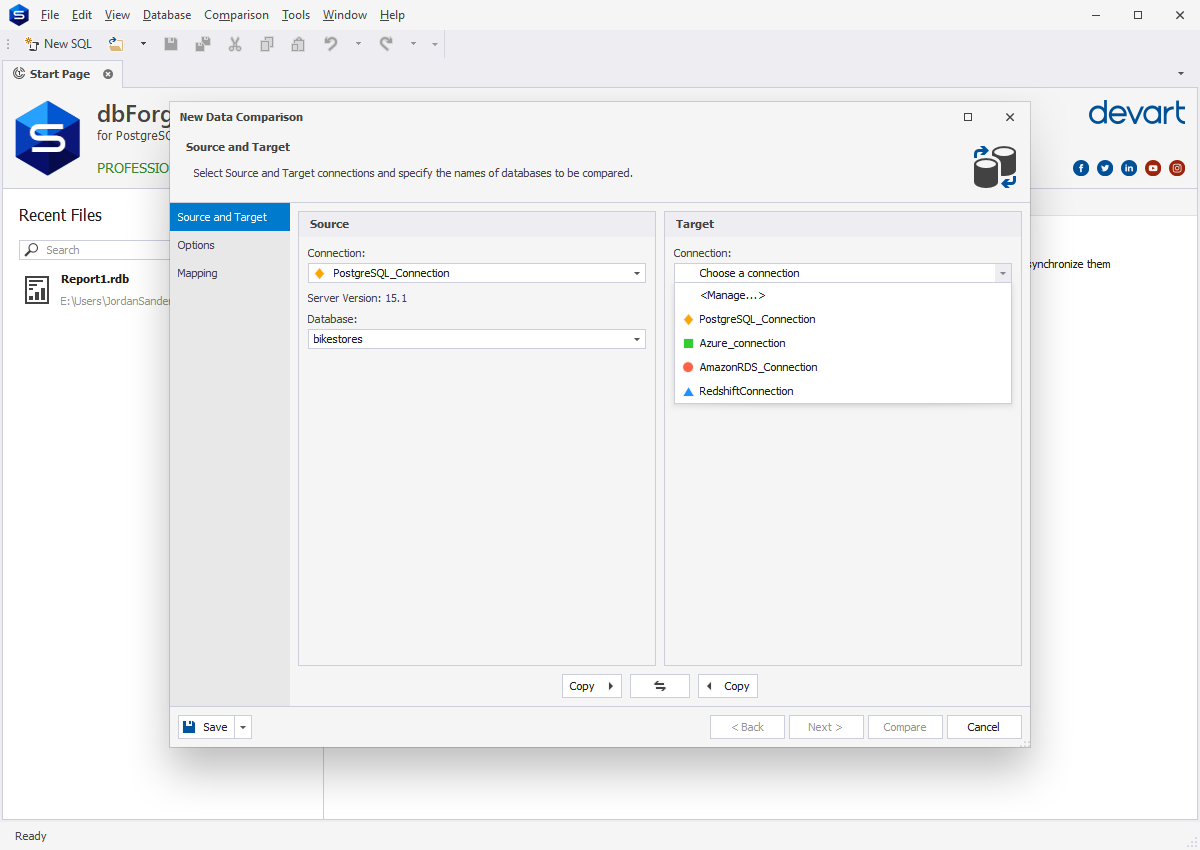The image size is (1200, 850).
Task: Switch to the Start Page tab
Action: coord(60,74)
